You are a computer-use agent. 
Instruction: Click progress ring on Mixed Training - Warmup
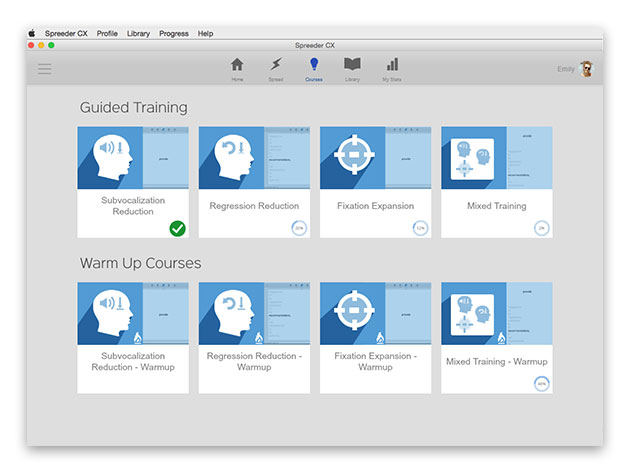542,383
